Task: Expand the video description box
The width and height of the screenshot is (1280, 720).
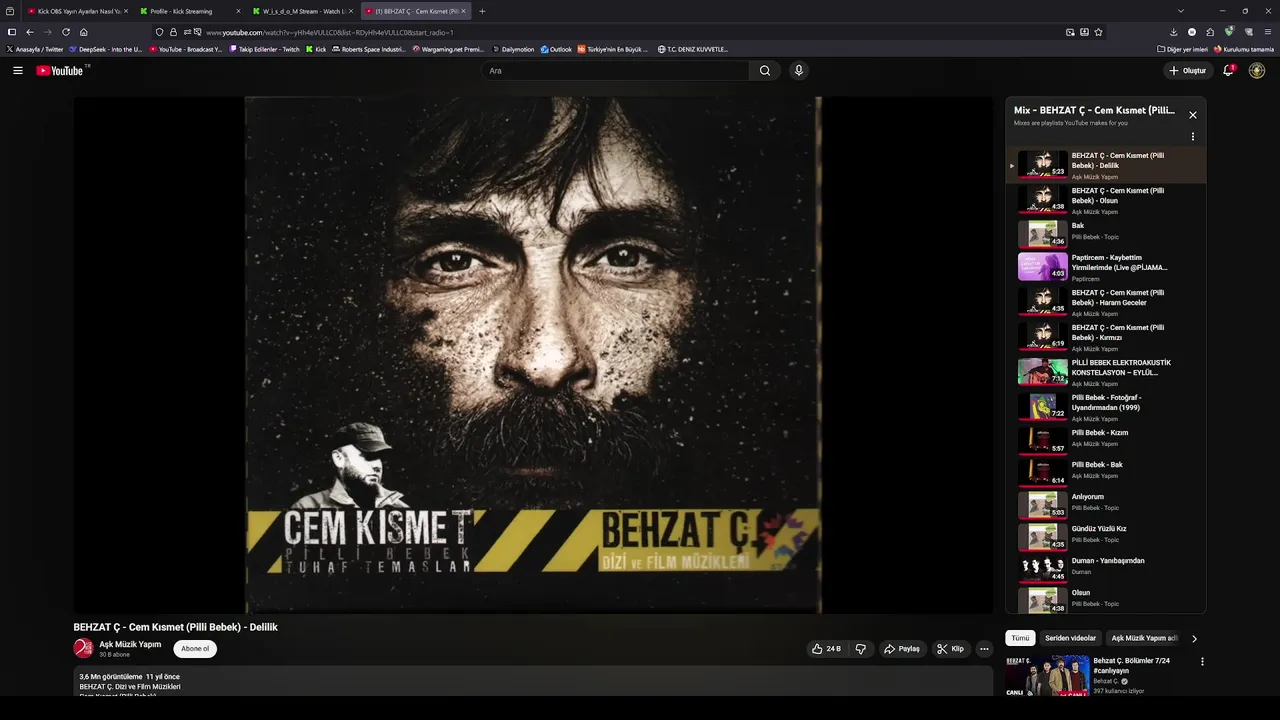Action: pyautogui.click(x=533, y=682)
